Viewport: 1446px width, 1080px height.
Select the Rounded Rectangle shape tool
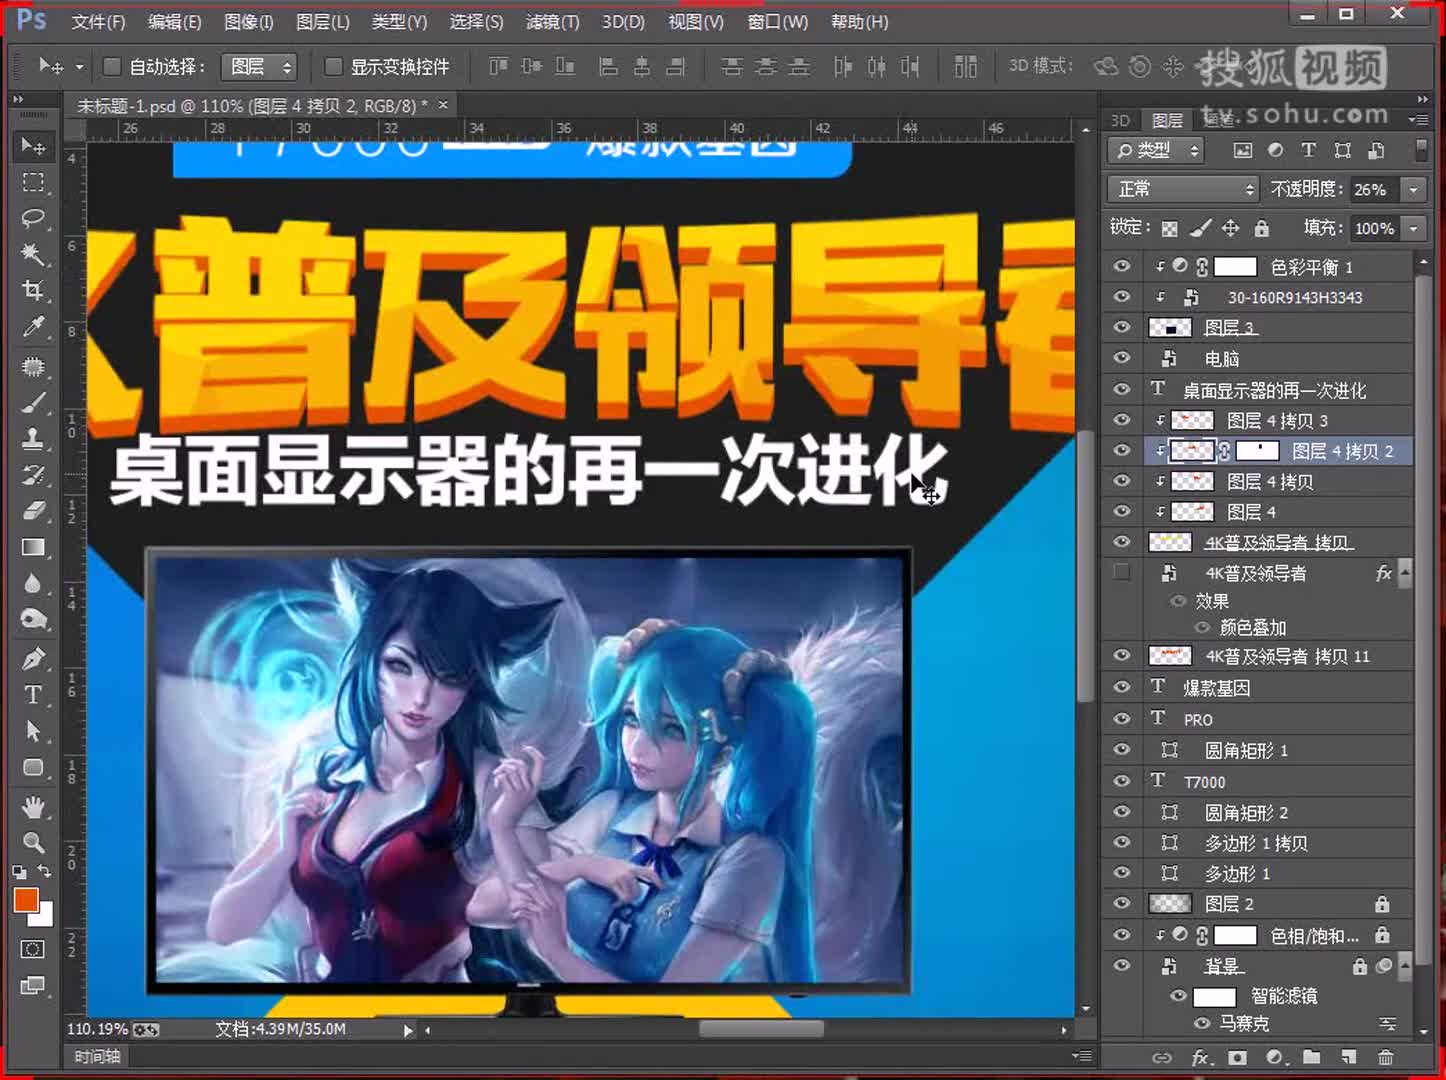click(x=33, y=767)
